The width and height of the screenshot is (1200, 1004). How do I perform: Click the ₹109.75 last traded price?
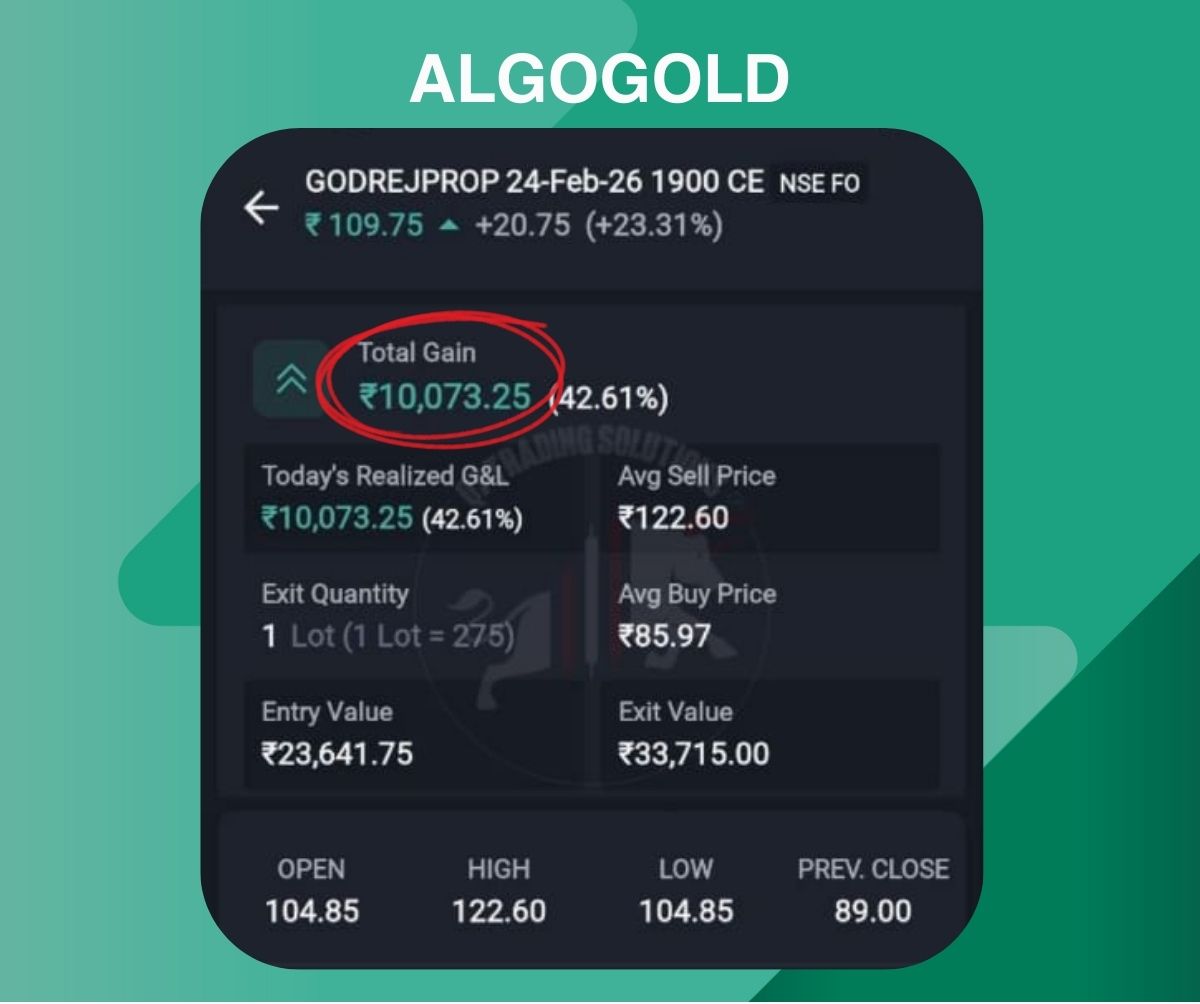(x=365, y=225)
